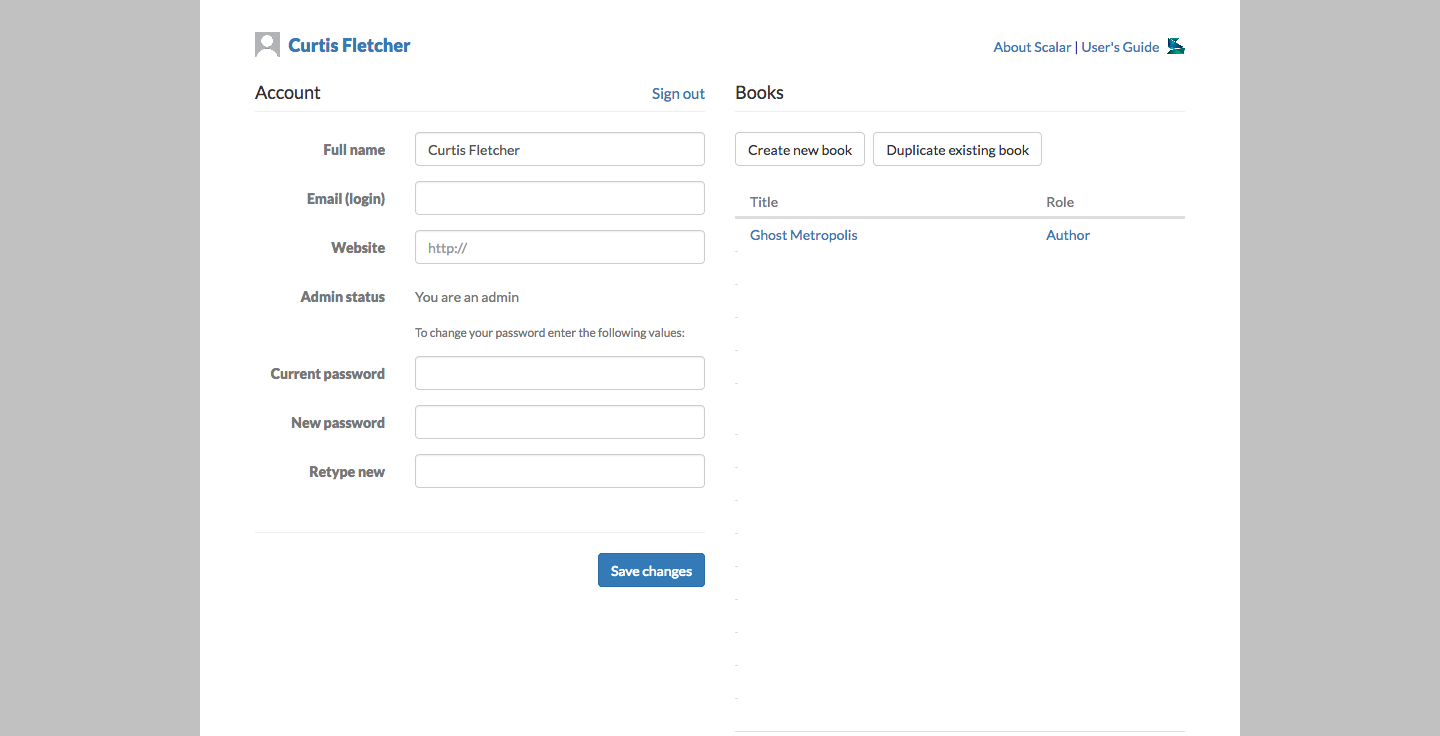Click the Books section heading
This screenshot has width=1440, height=736.
tap(759, 93)
